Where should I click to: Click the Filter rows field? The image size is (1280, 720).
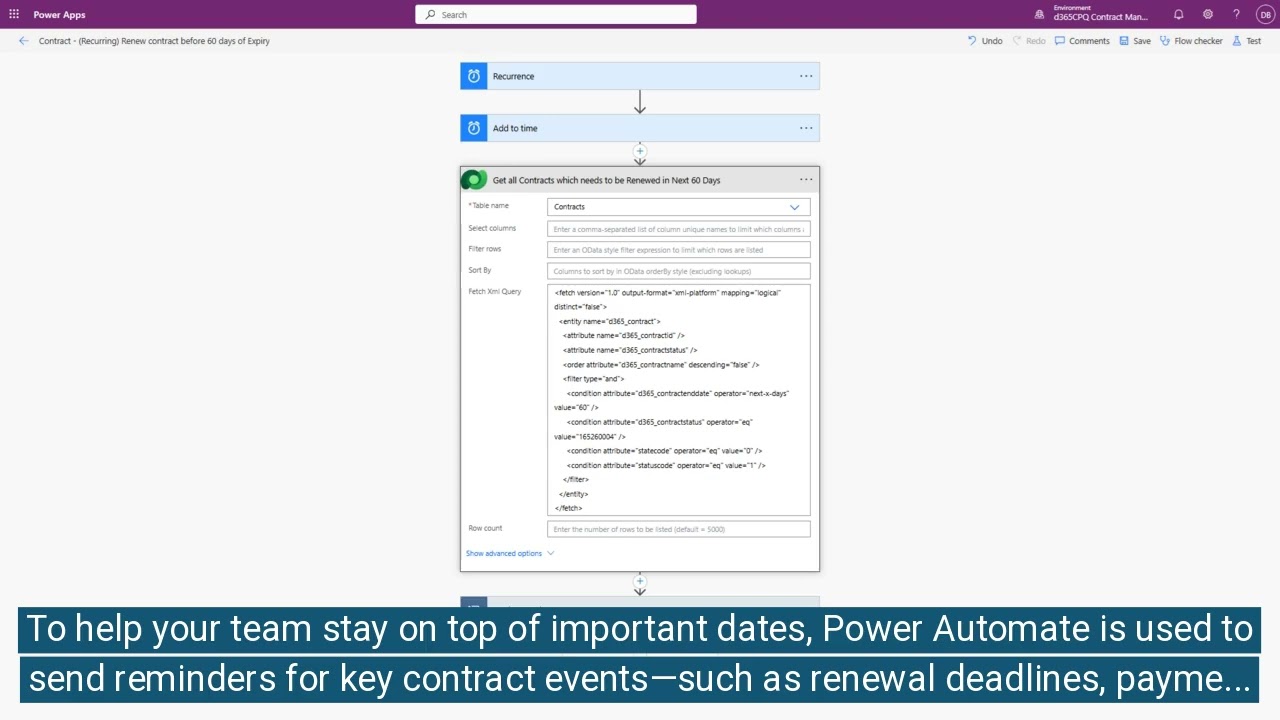point(679,250)
